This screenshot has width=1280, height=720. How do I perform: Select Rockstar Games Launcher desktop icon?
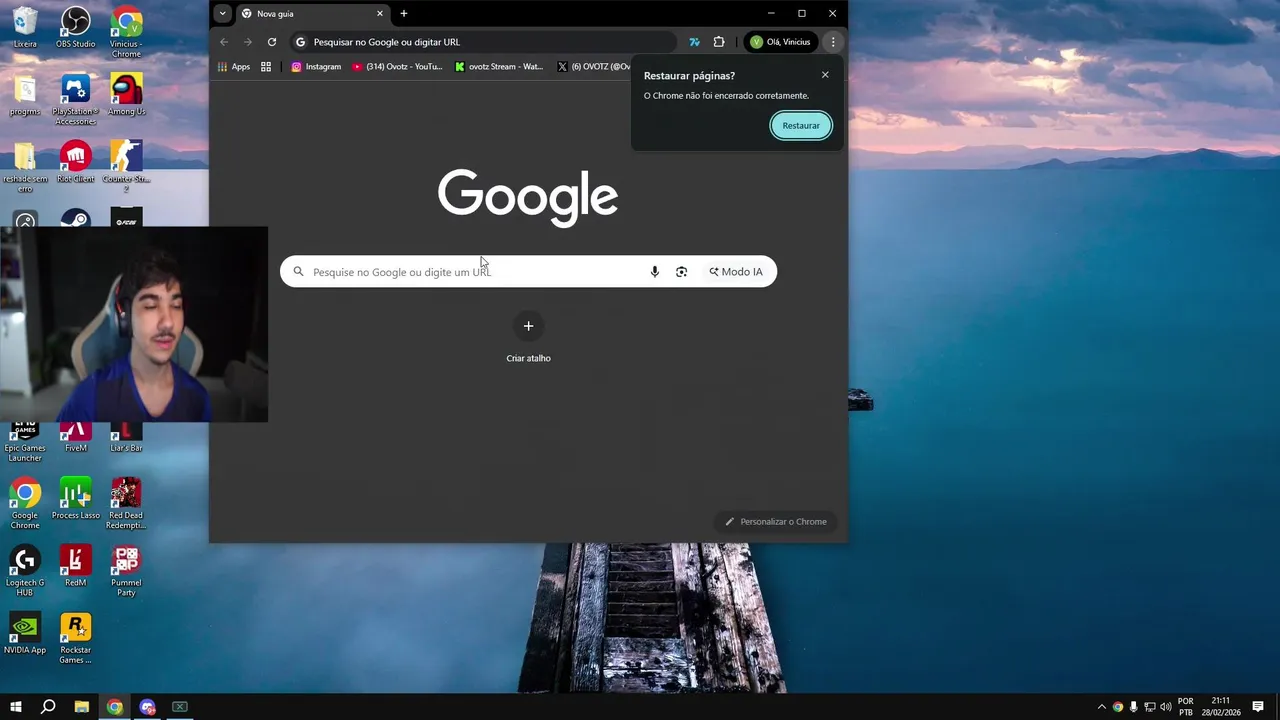point(76,638)
